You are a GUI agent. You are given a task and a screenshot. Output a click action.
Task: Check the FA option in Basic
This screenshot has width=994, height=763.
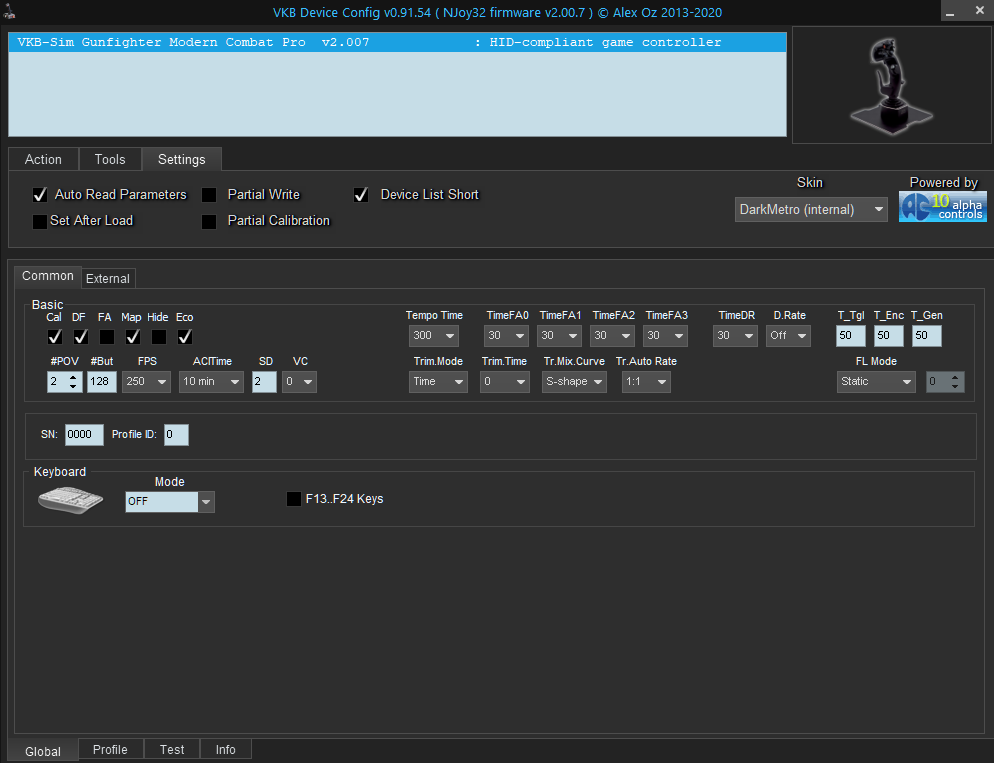pyautogui.click(x=106, y=337)
